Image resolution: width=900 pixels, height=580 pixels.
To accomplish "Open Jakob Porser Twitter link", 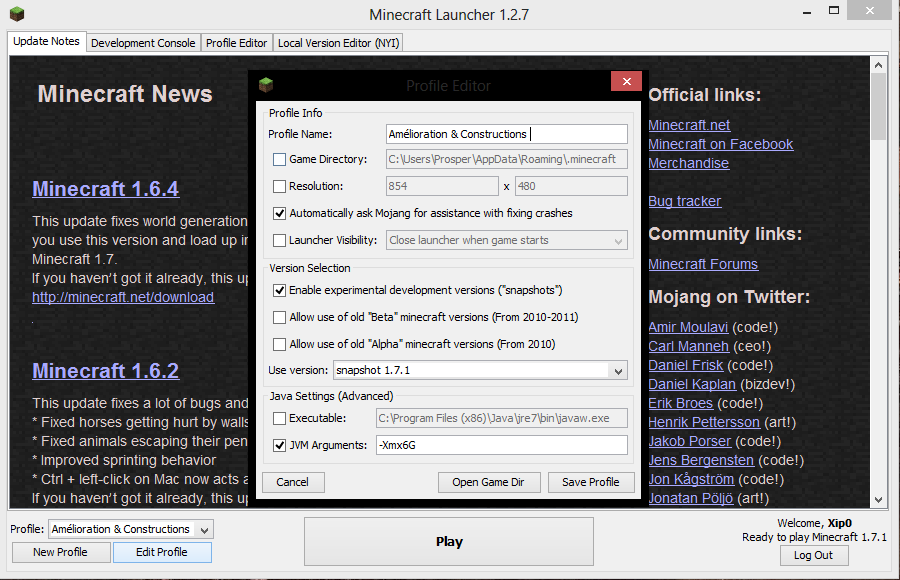I will click(689, 441).
